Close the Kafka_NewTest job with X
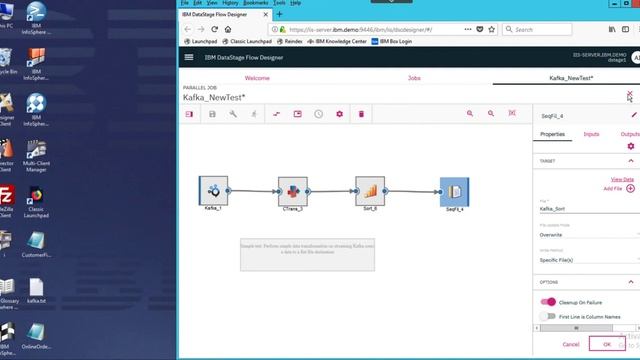Image resolution: width=640 pixels, height=360 pixels. [x=630, y=94]
